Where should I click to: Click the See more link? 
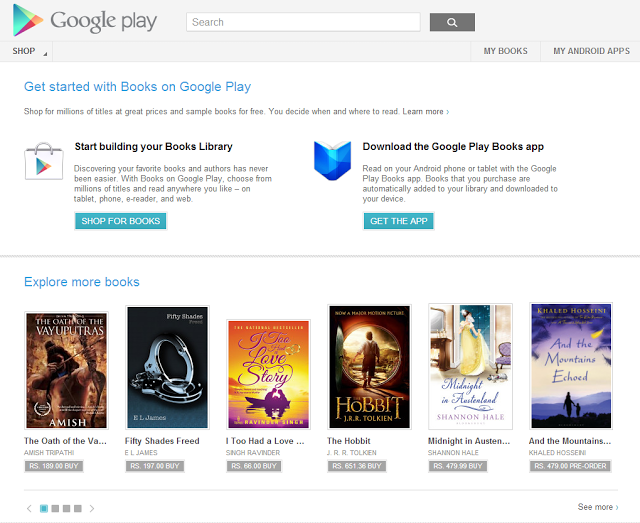point(598,507)
